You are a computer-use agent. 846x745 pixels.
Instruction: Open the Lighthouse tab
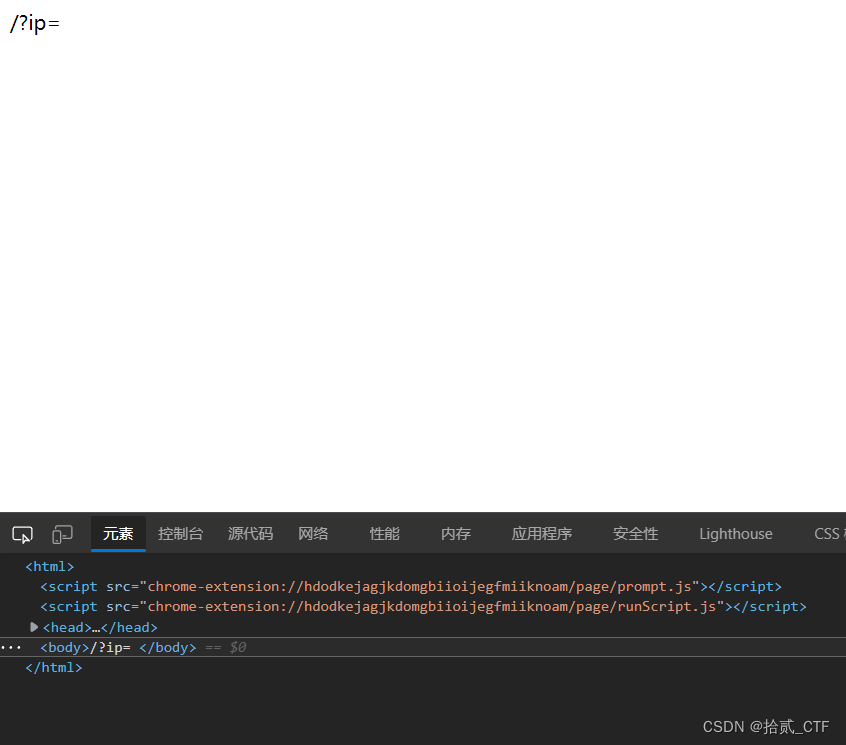coord(735,534)
